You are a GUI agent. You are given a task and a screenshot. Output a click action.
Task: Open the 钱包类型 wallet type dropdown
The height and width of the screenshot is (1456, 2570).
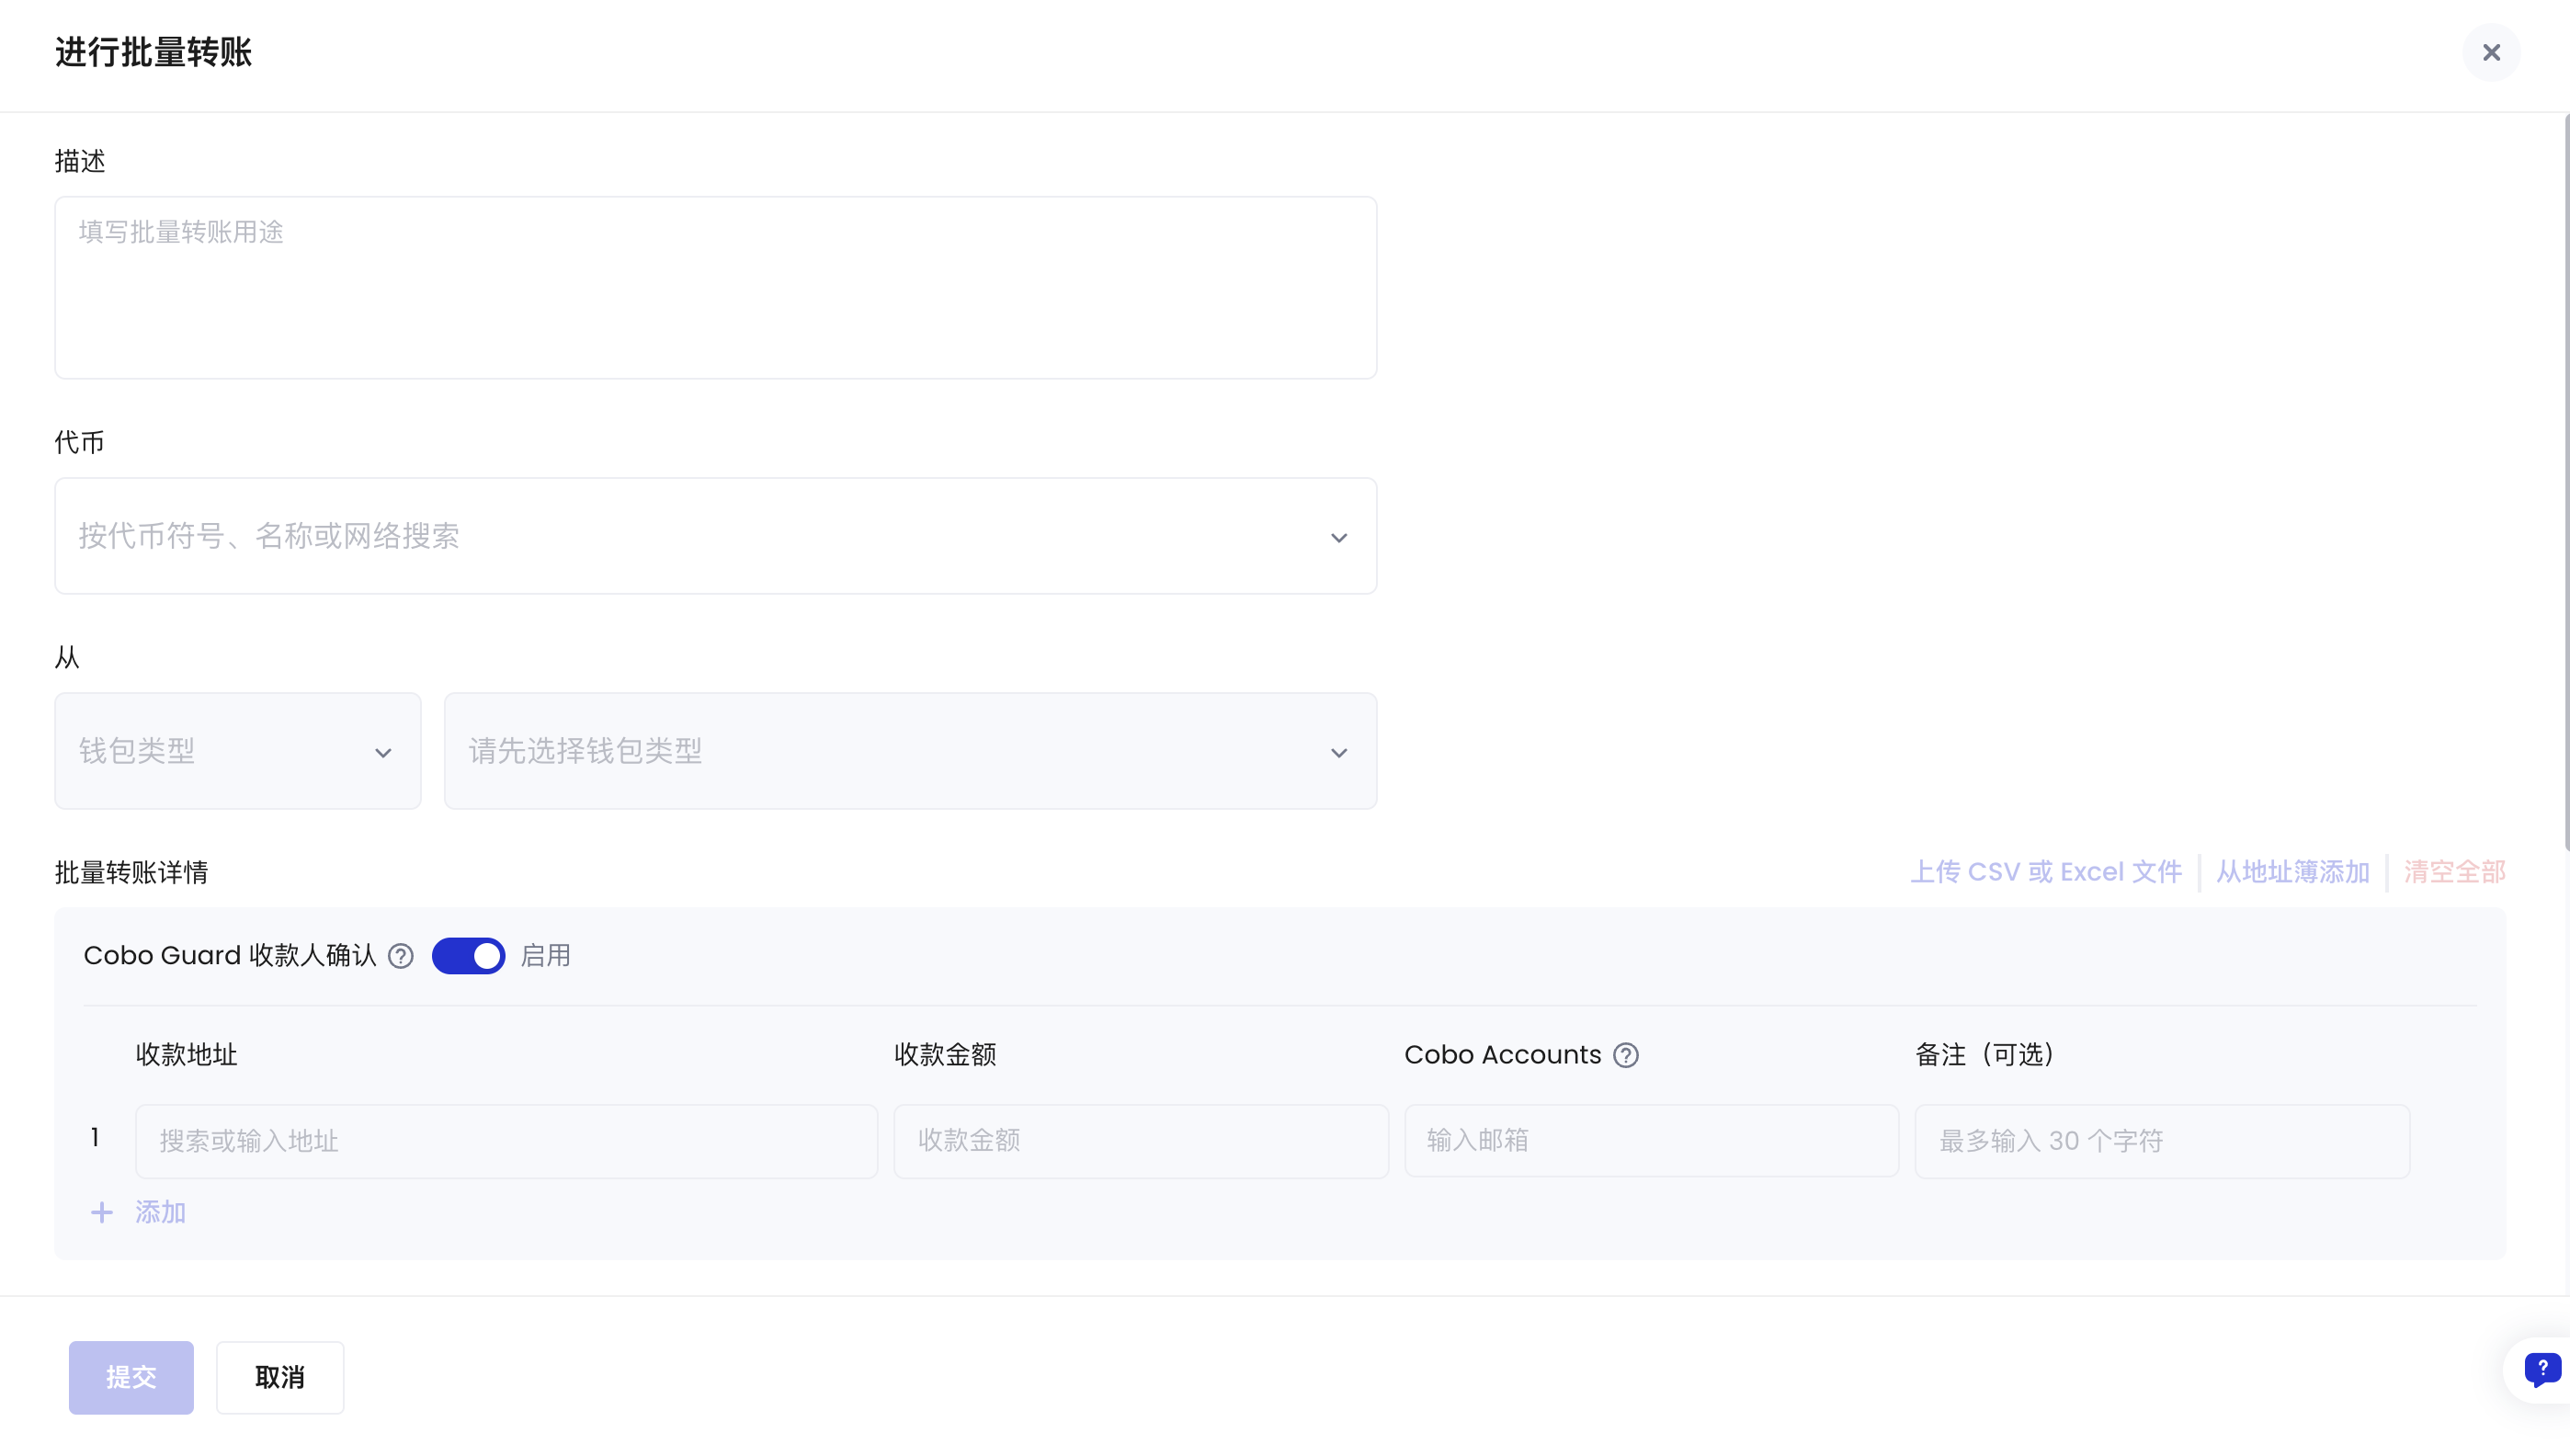tap(237, 751)
